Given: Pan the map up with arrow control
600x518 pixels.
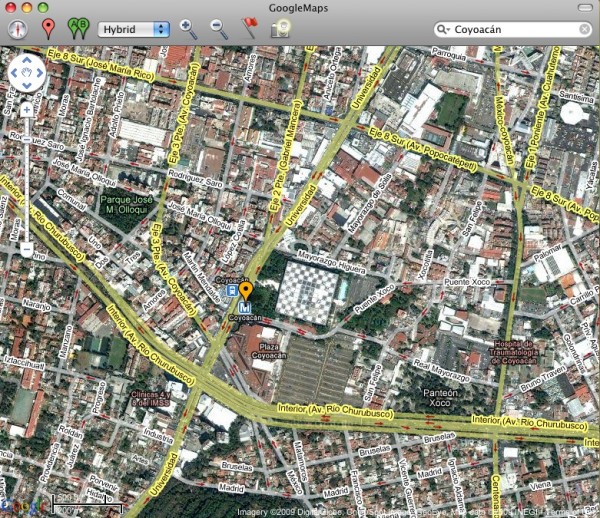Looking at the screenshot, I should coord(27,60).
